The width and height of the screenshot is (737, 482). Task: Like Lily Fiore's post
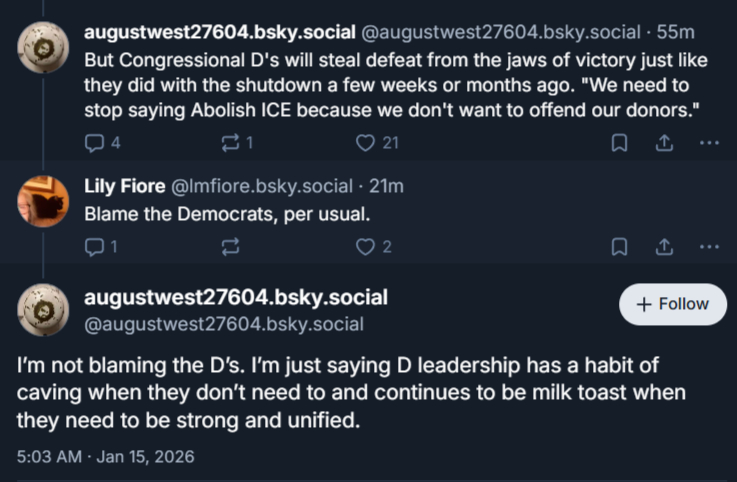(365, 246)
